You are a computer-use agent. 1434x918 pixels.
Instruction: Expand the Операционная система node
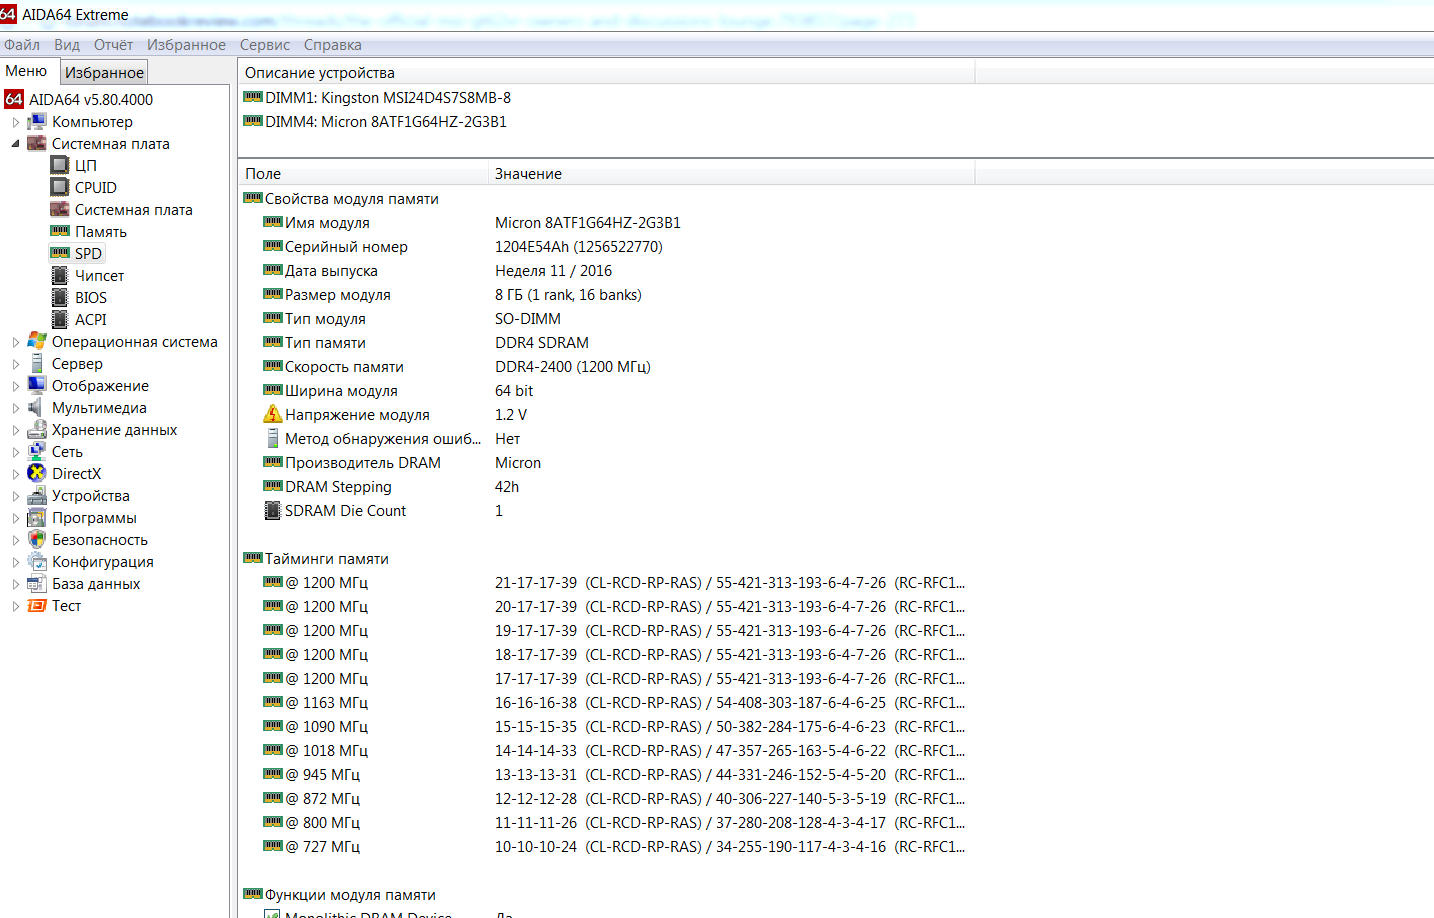pyautogui.click(x=15, y=342)
